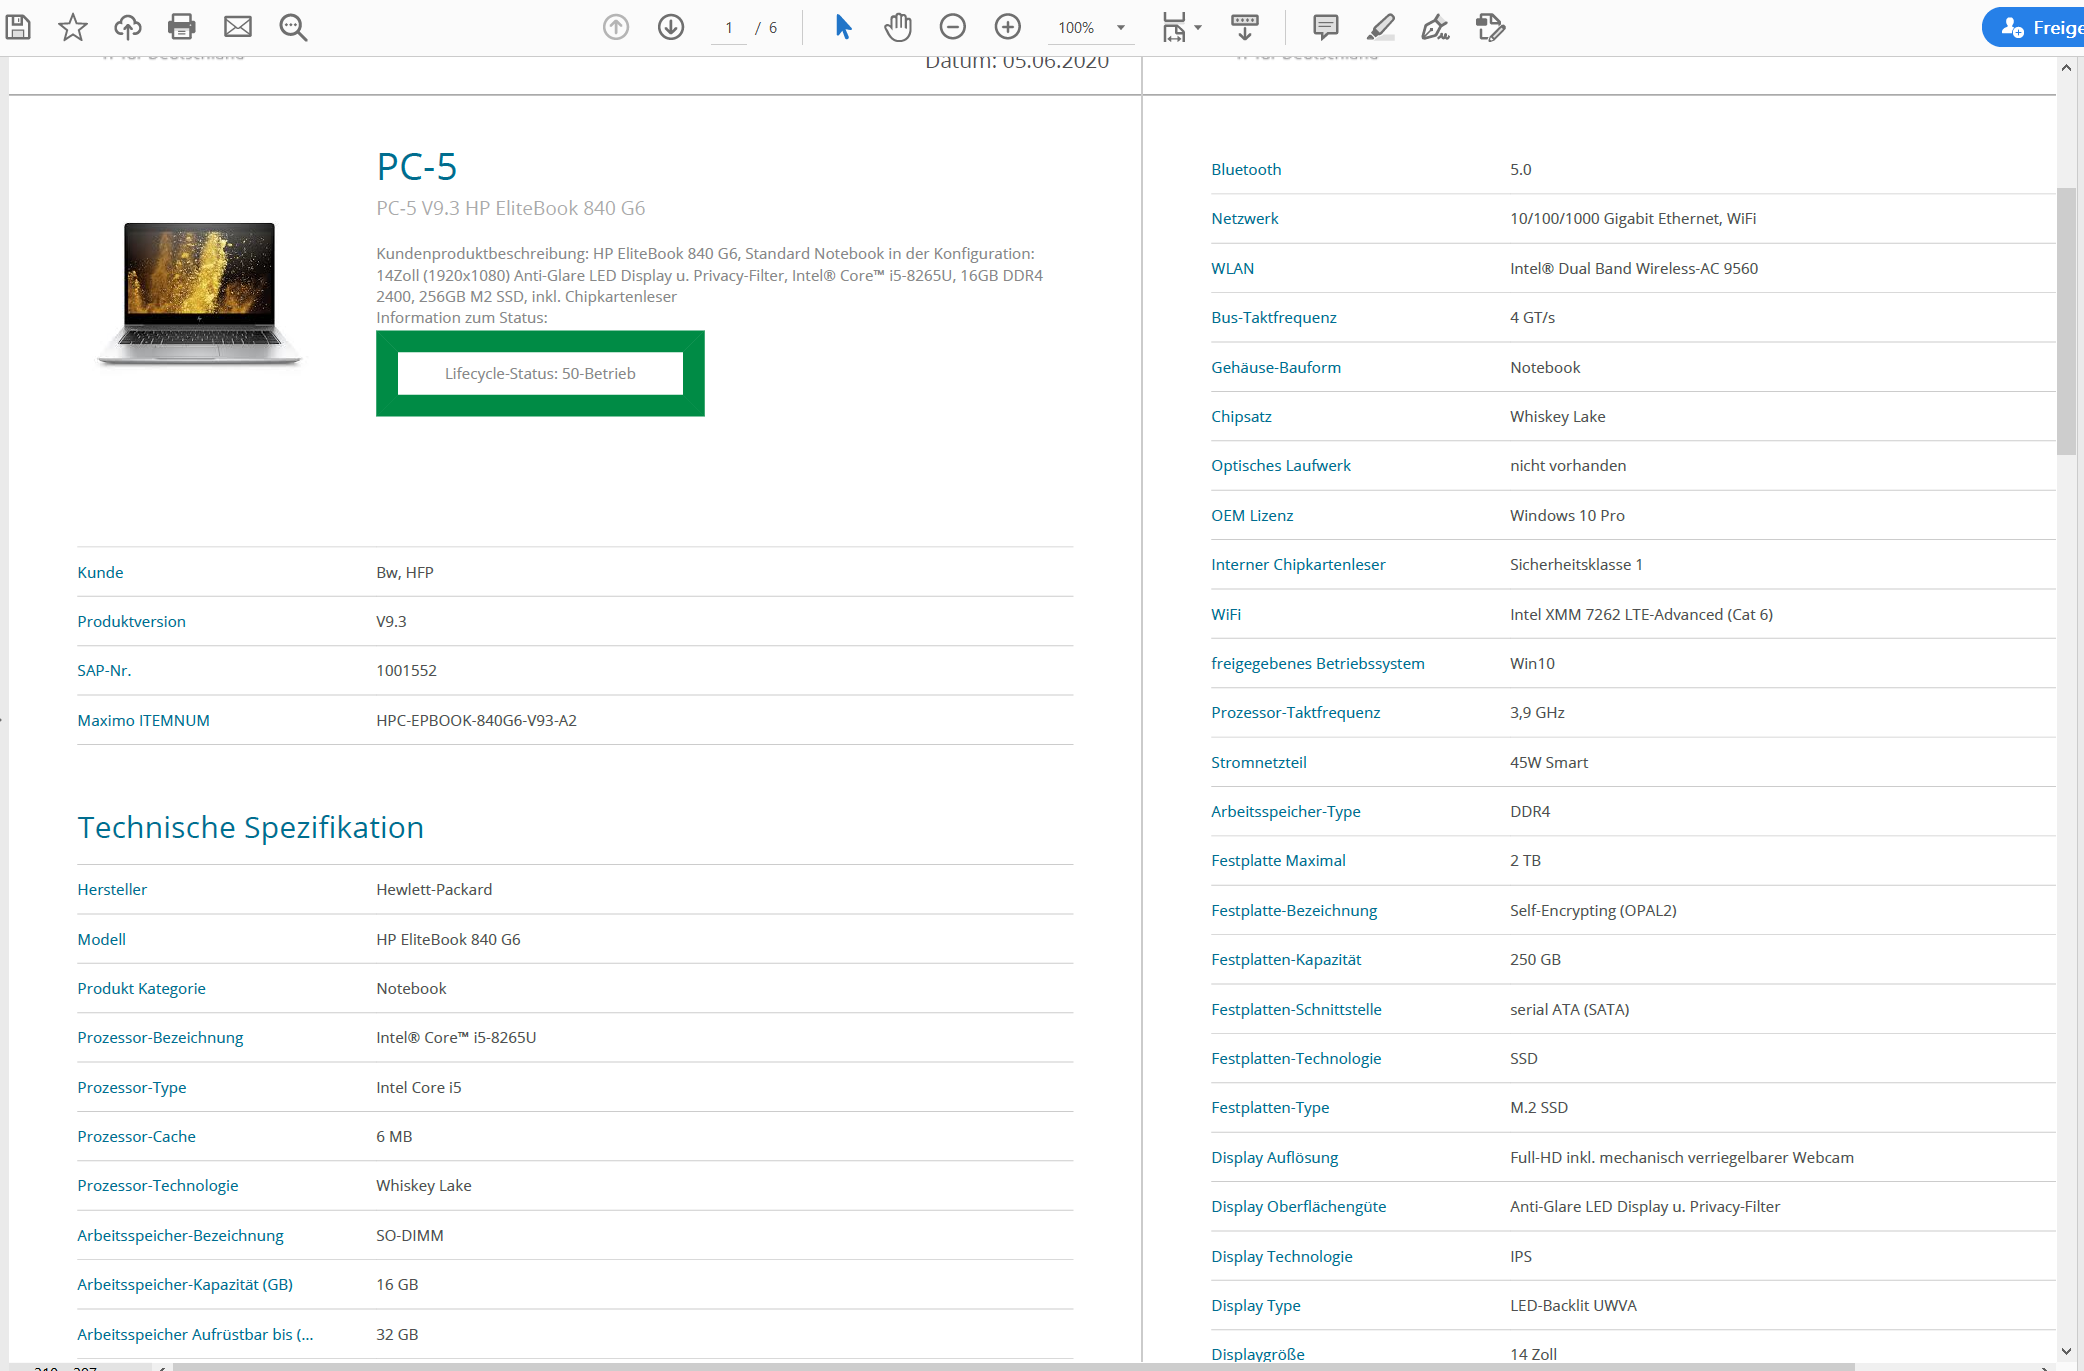Click the PC-5 heading
Image resolution: width=2084 pixels, height=1371 pixels.
pos(417,166)
